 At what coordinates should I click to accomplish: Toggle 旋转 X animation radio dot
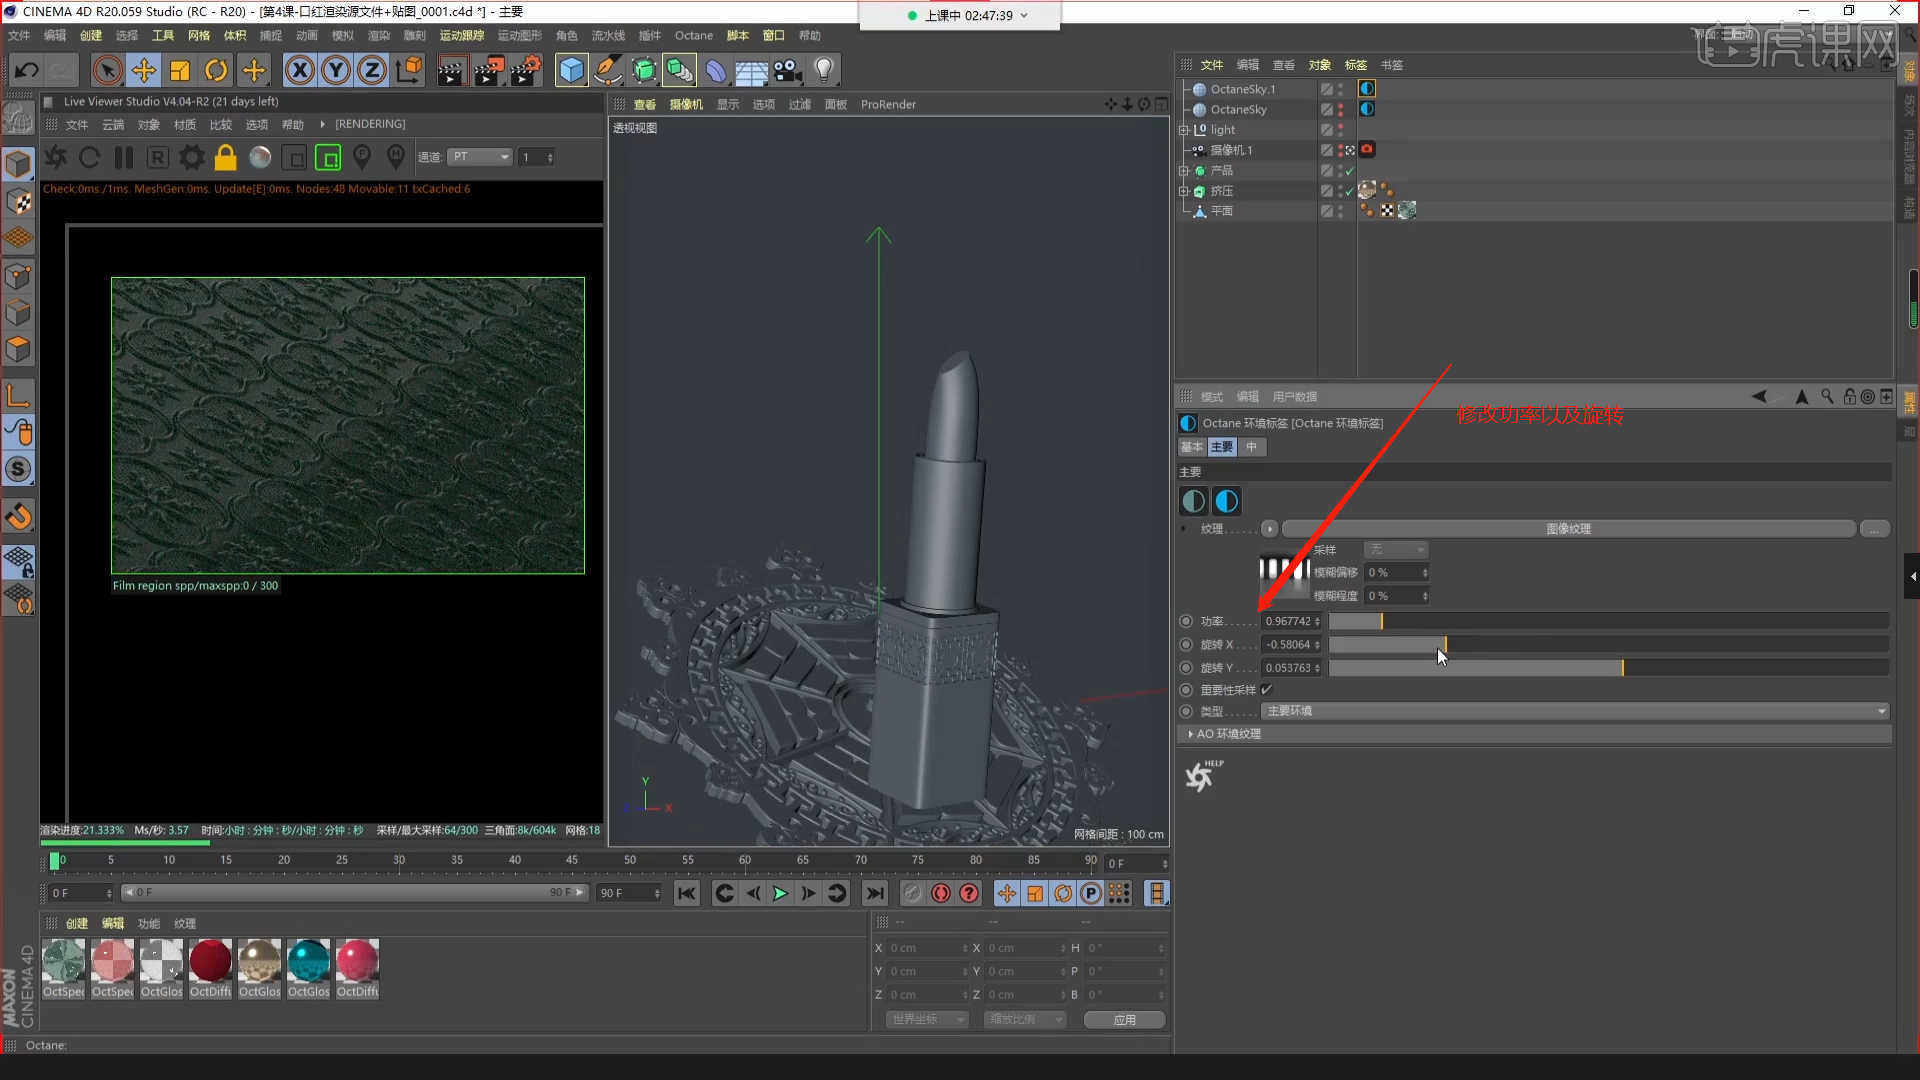point(1186,645)
